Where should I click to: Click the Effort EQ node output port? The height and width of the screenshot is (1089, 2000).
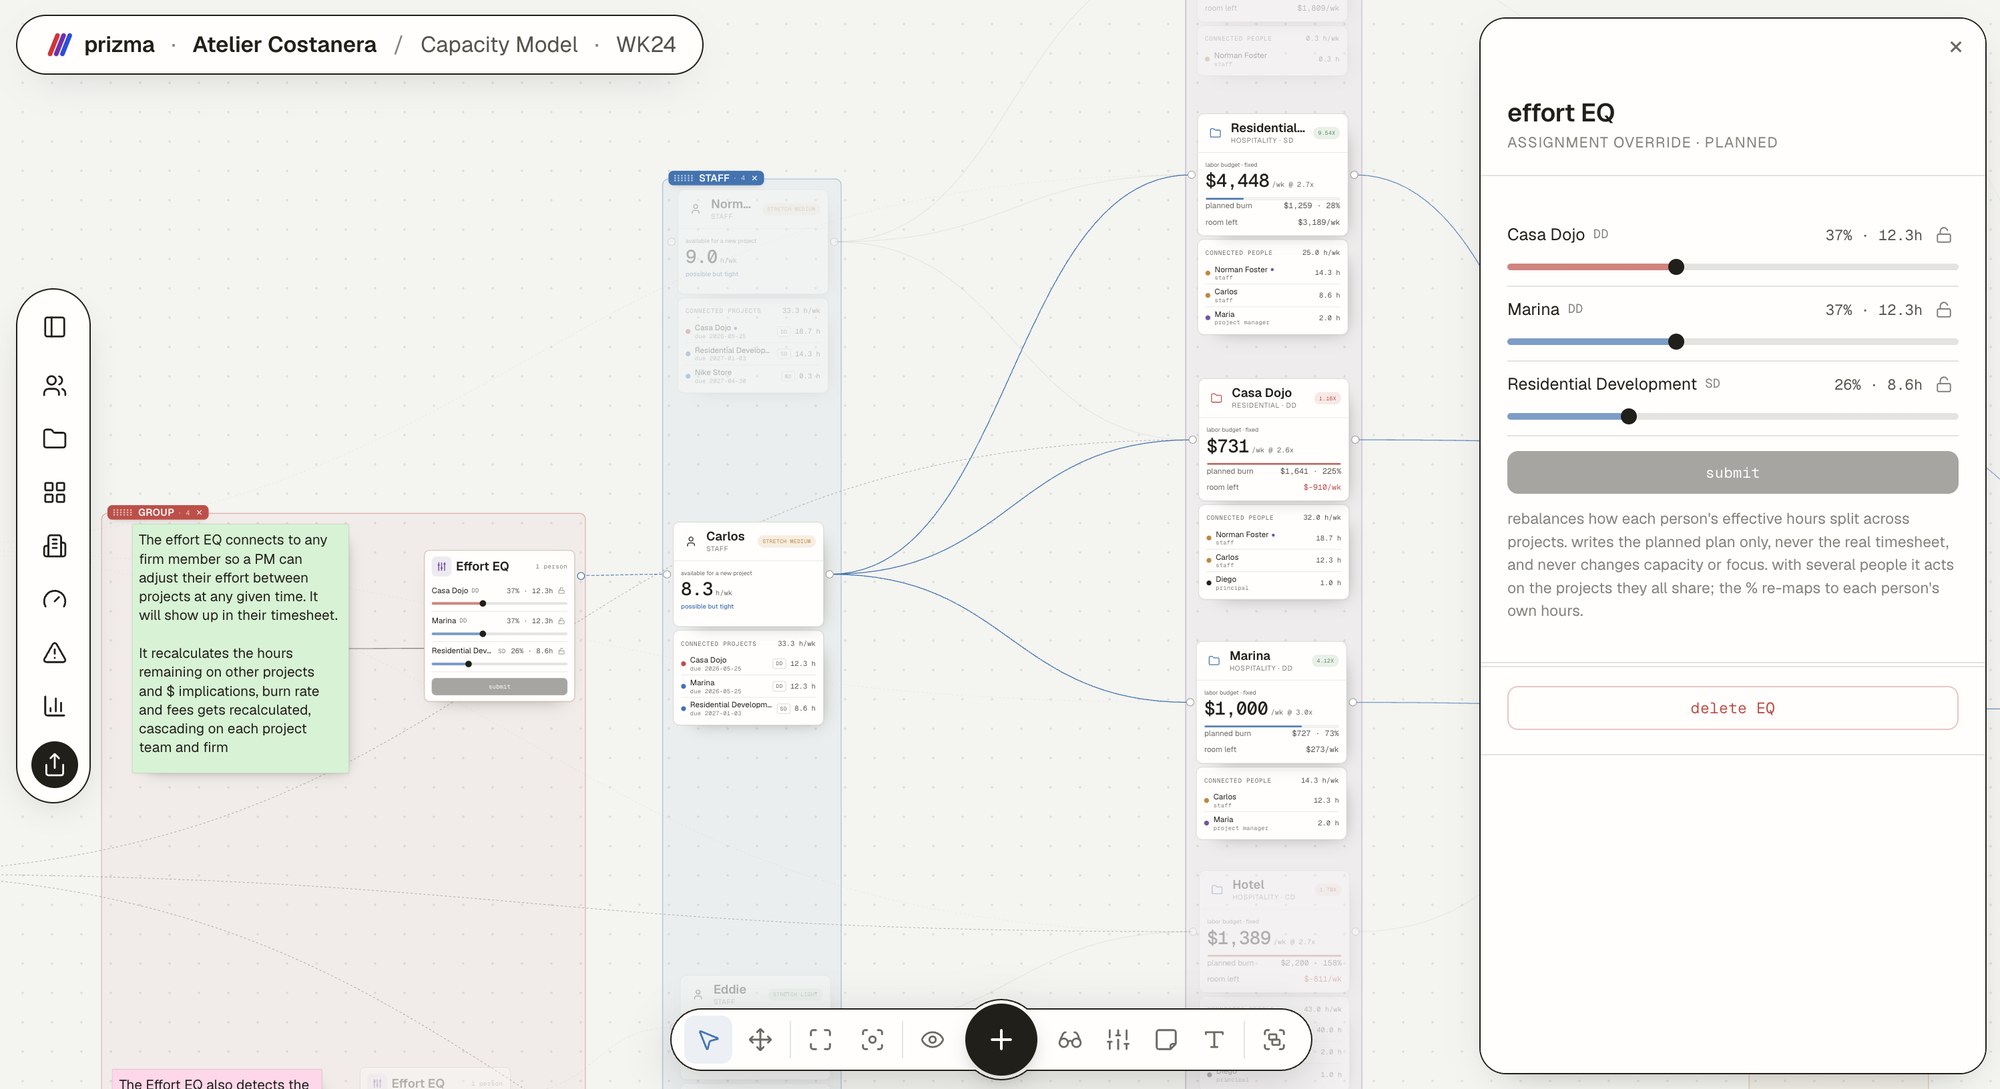[581, 576]
